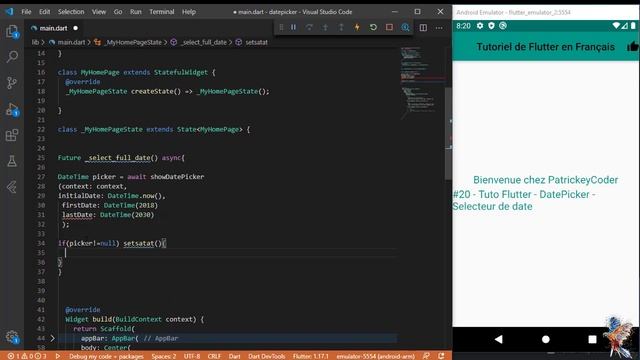Open the Search view in activity bar
The height and width of the screenshot is (360, 640).
tap(12, 57)
